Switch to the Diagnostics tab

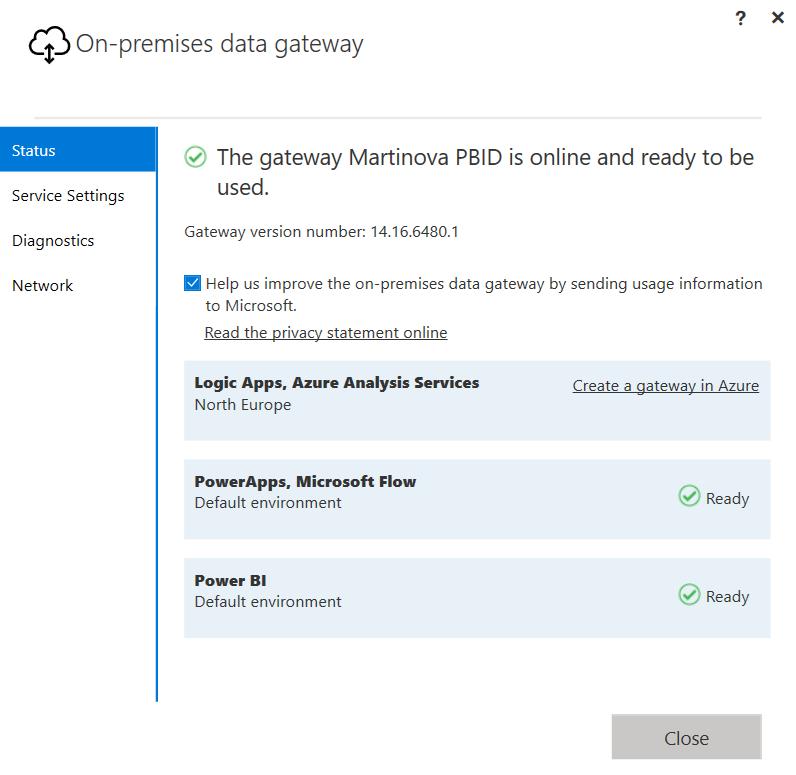(53, 241)
